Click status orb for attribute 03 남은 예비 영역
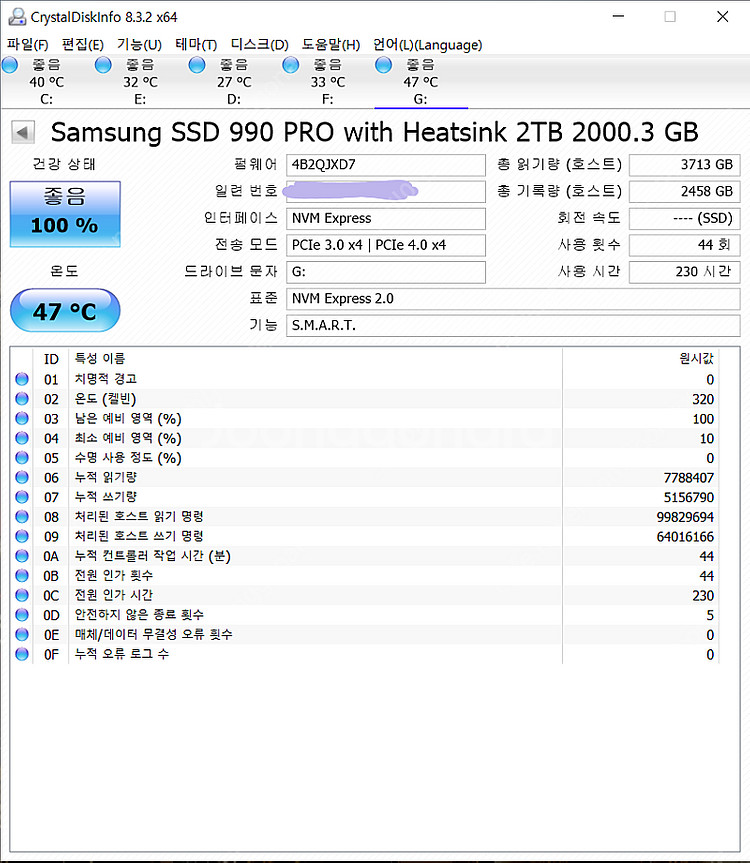This screenshot has height=863, width=750. pos(22,418)
